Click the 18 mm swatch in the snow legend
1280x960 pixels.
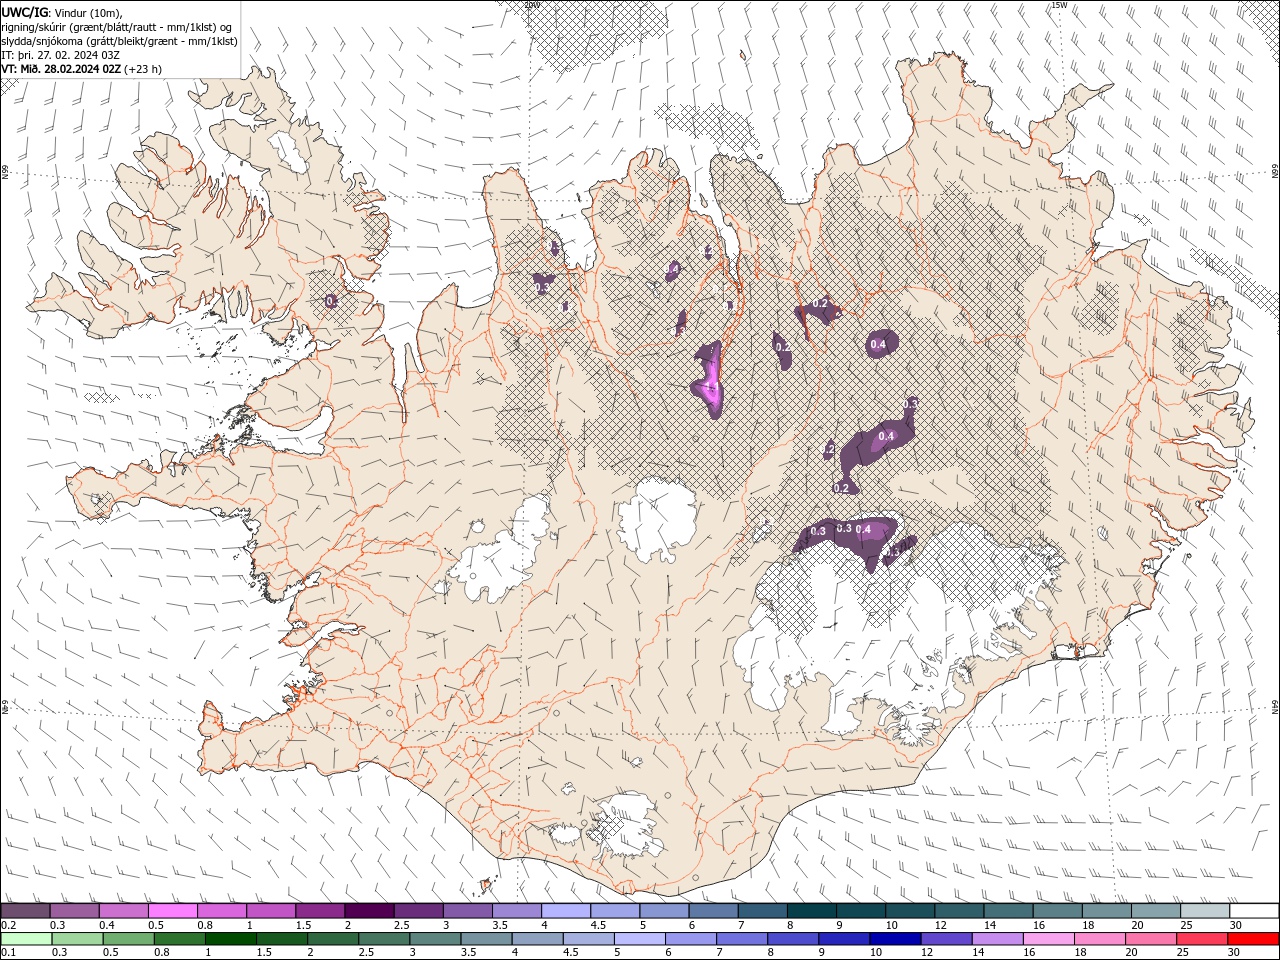(1107, 911)
